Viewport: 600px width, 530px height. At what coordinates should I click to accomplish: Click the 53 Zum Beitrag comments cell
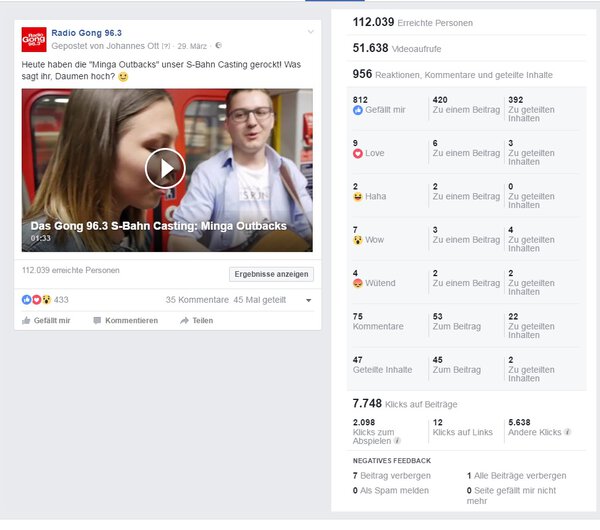tap(457, 322)
